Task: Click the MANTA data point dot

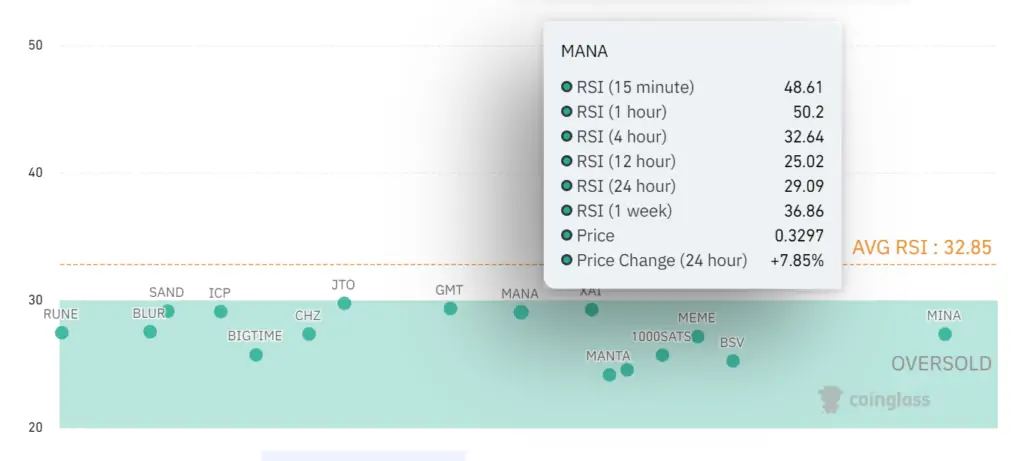Action: pyautogui.click(x=609, y=374)
